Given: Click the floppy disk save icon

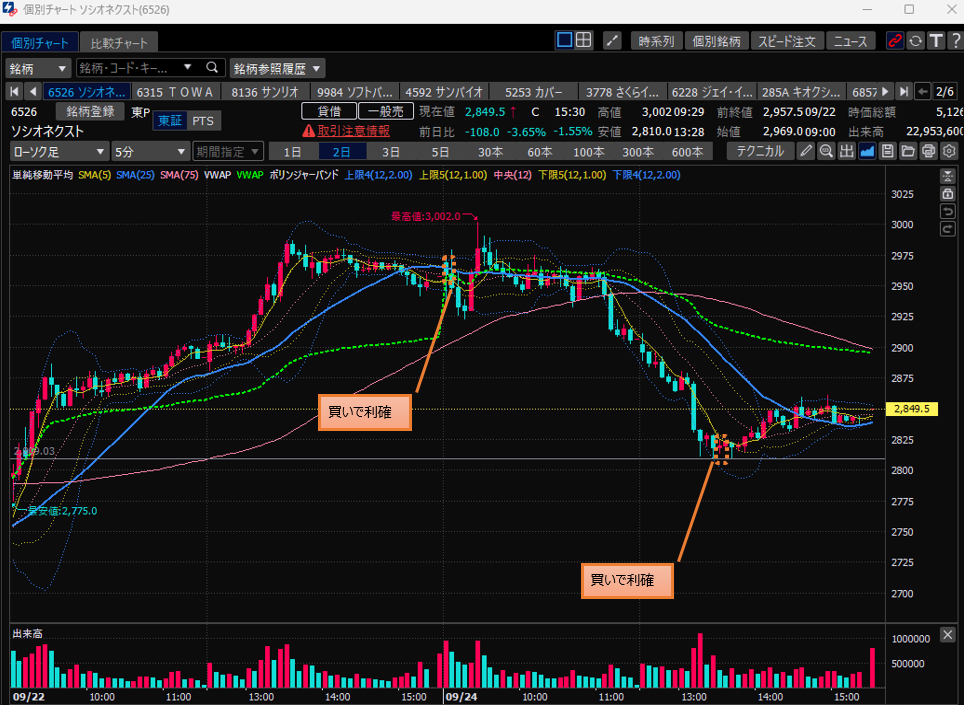Looking at the screenshot, I should click(887, 152).
